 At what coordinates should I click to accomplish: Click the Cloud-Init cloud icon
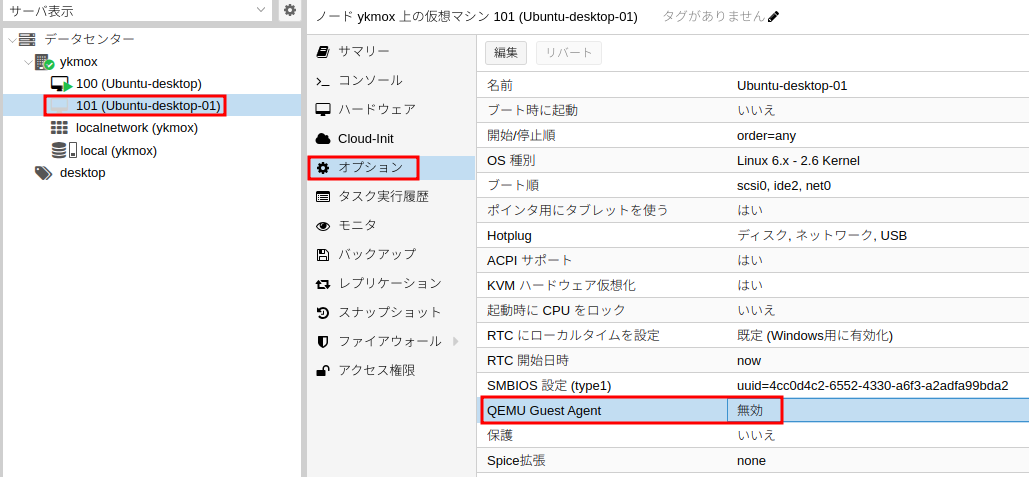click(322, 138)
